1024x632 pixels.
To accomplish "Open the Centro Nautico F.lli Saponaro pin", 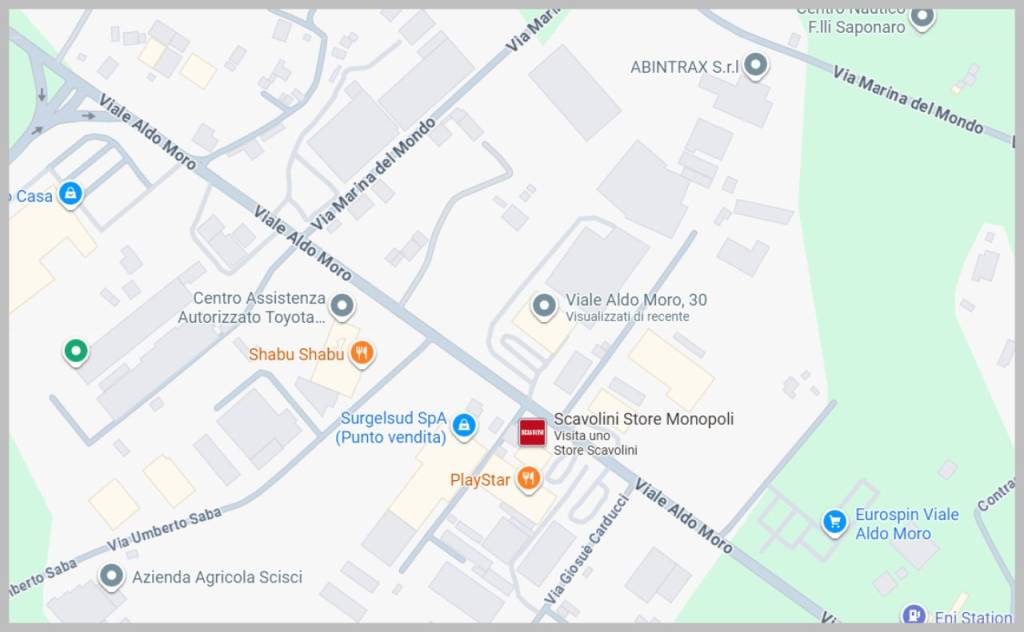I will click(922, 17).
